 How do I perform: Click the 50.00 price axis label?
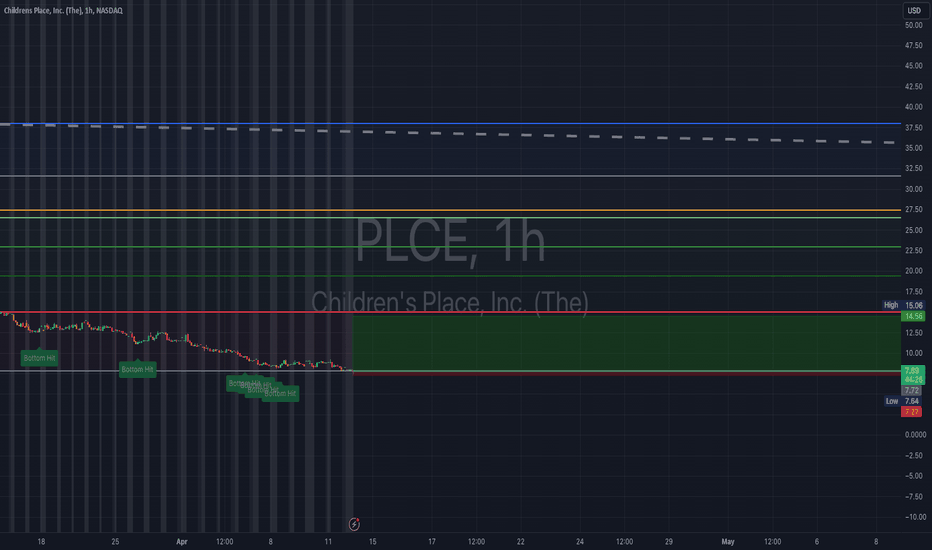(x=914, y=25)
